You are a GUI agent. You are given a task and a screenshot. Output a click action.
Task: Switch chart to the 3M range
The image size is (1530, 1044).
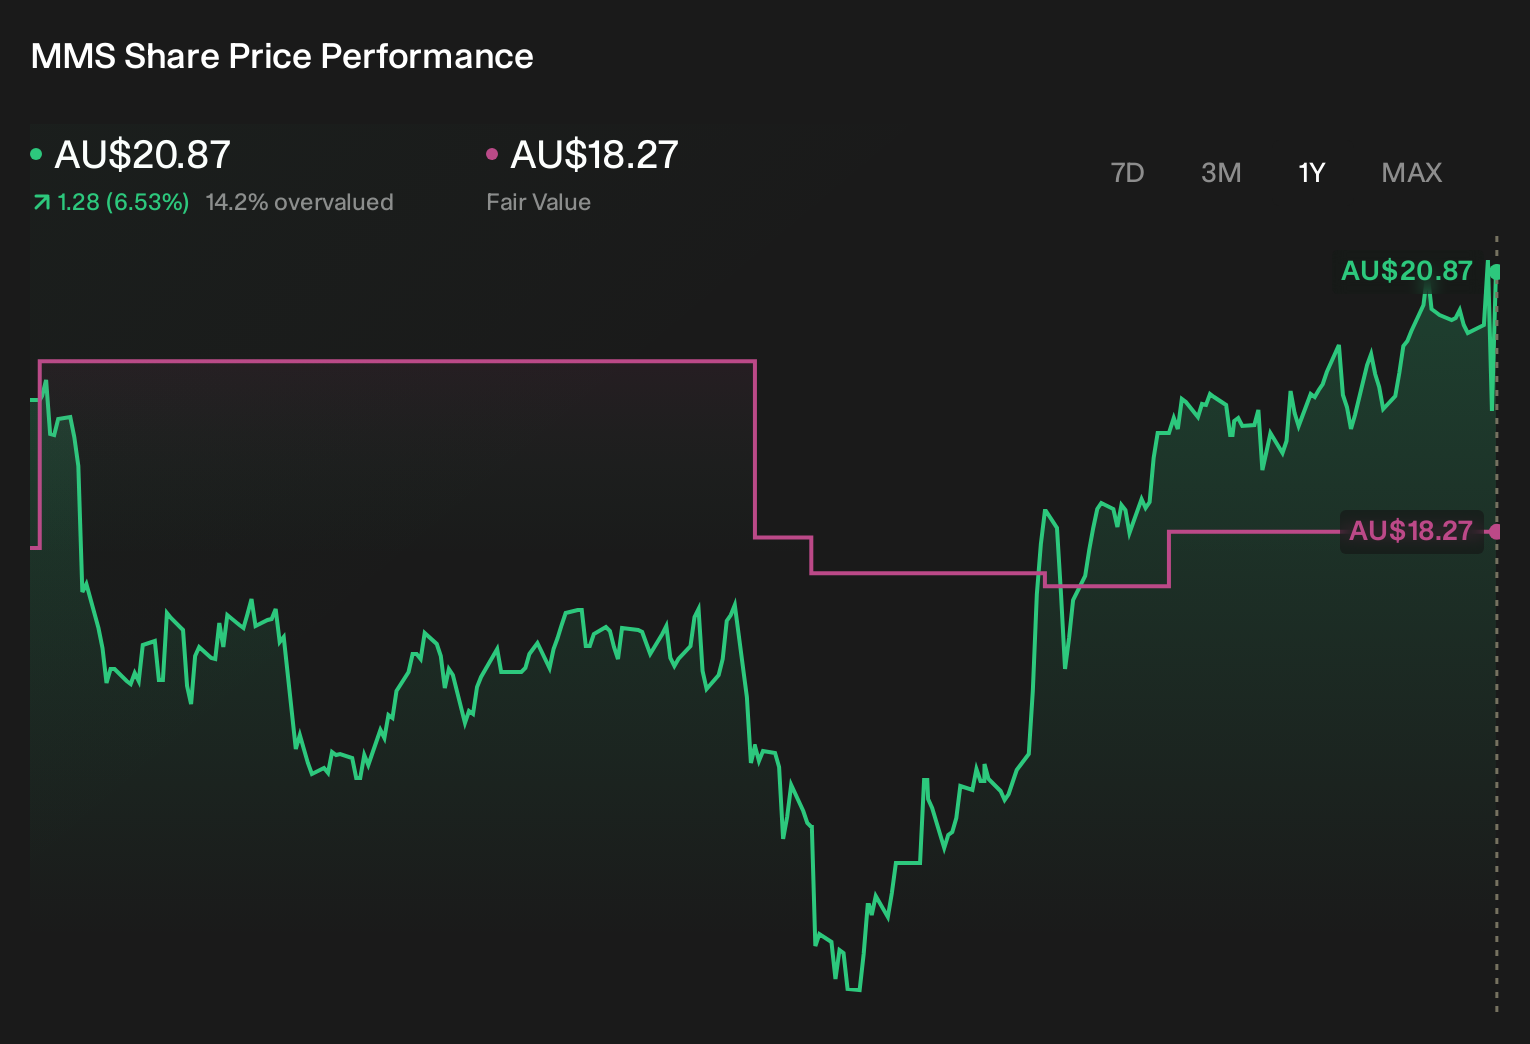tap(1221, 173)
